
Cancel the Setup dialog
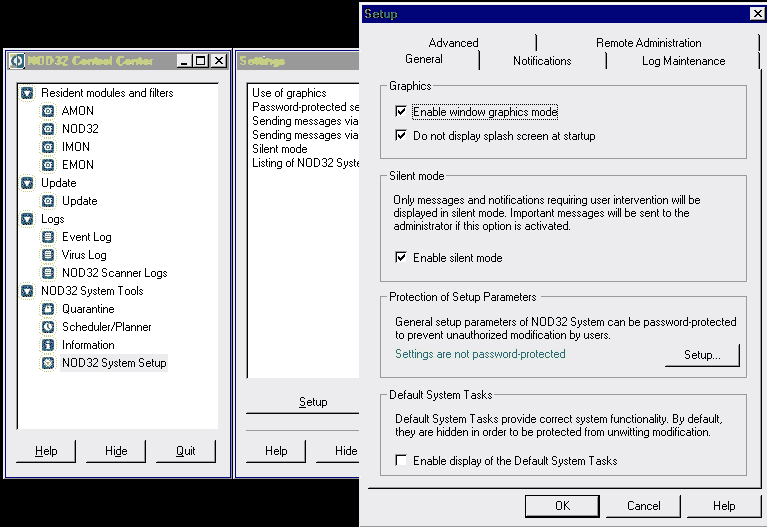coord(643,505)
